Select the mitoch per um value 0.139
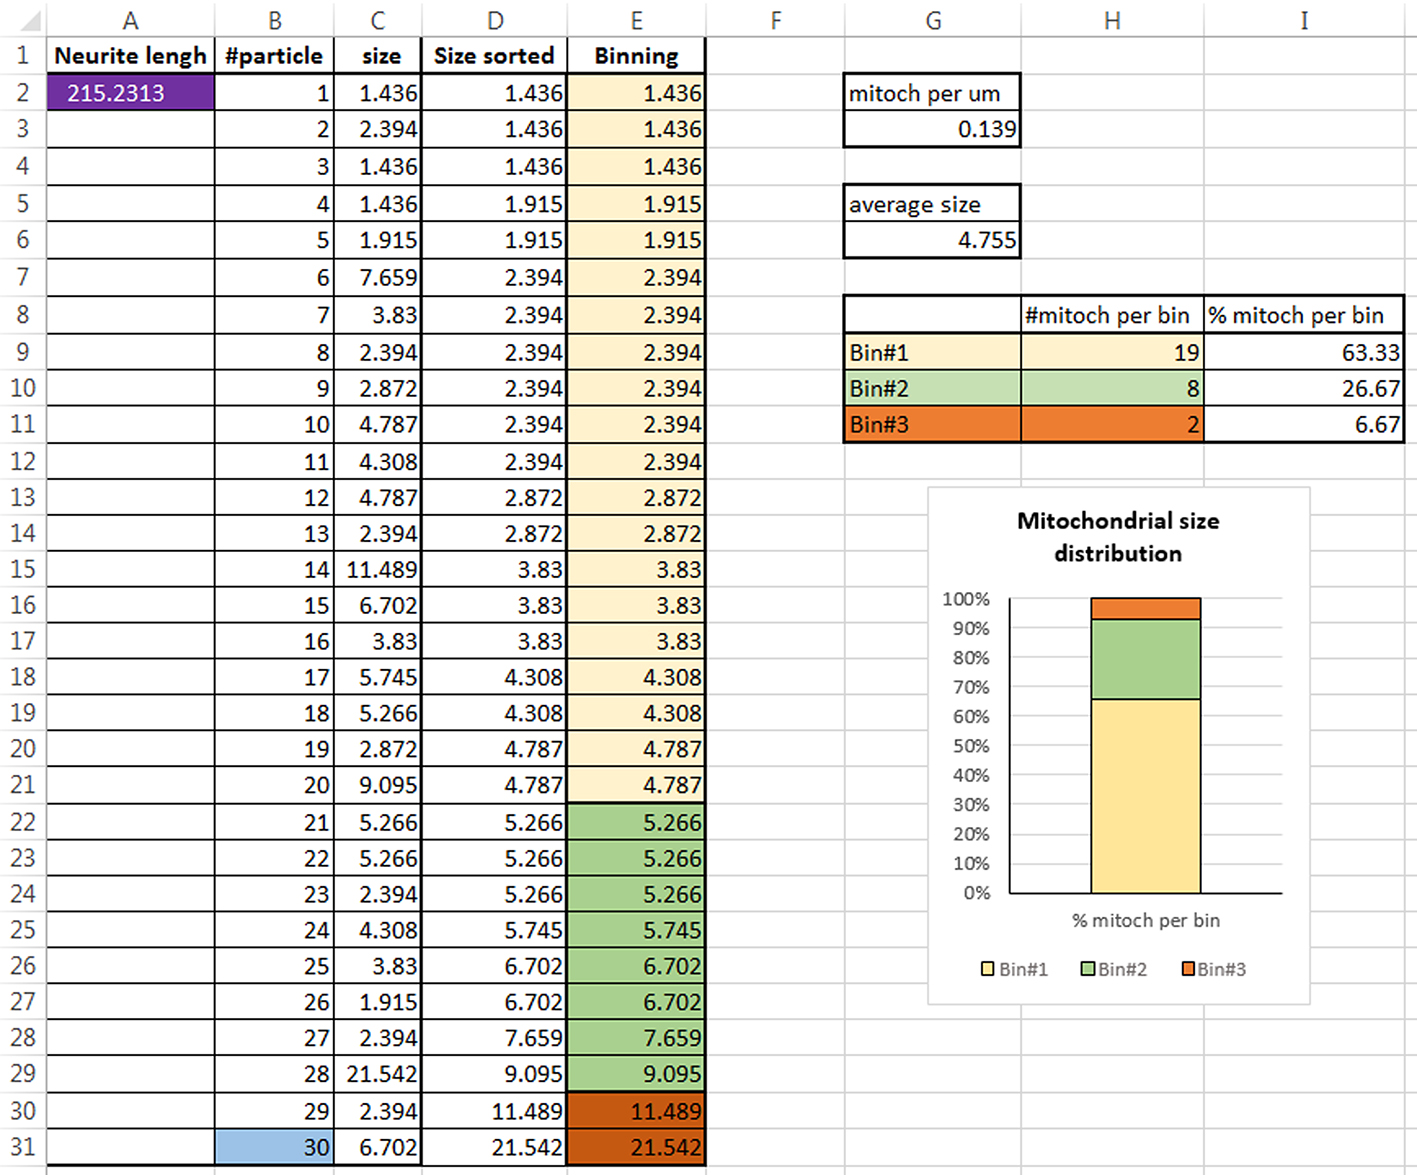Viewport: 1417px width, 1175px height. 932,129
